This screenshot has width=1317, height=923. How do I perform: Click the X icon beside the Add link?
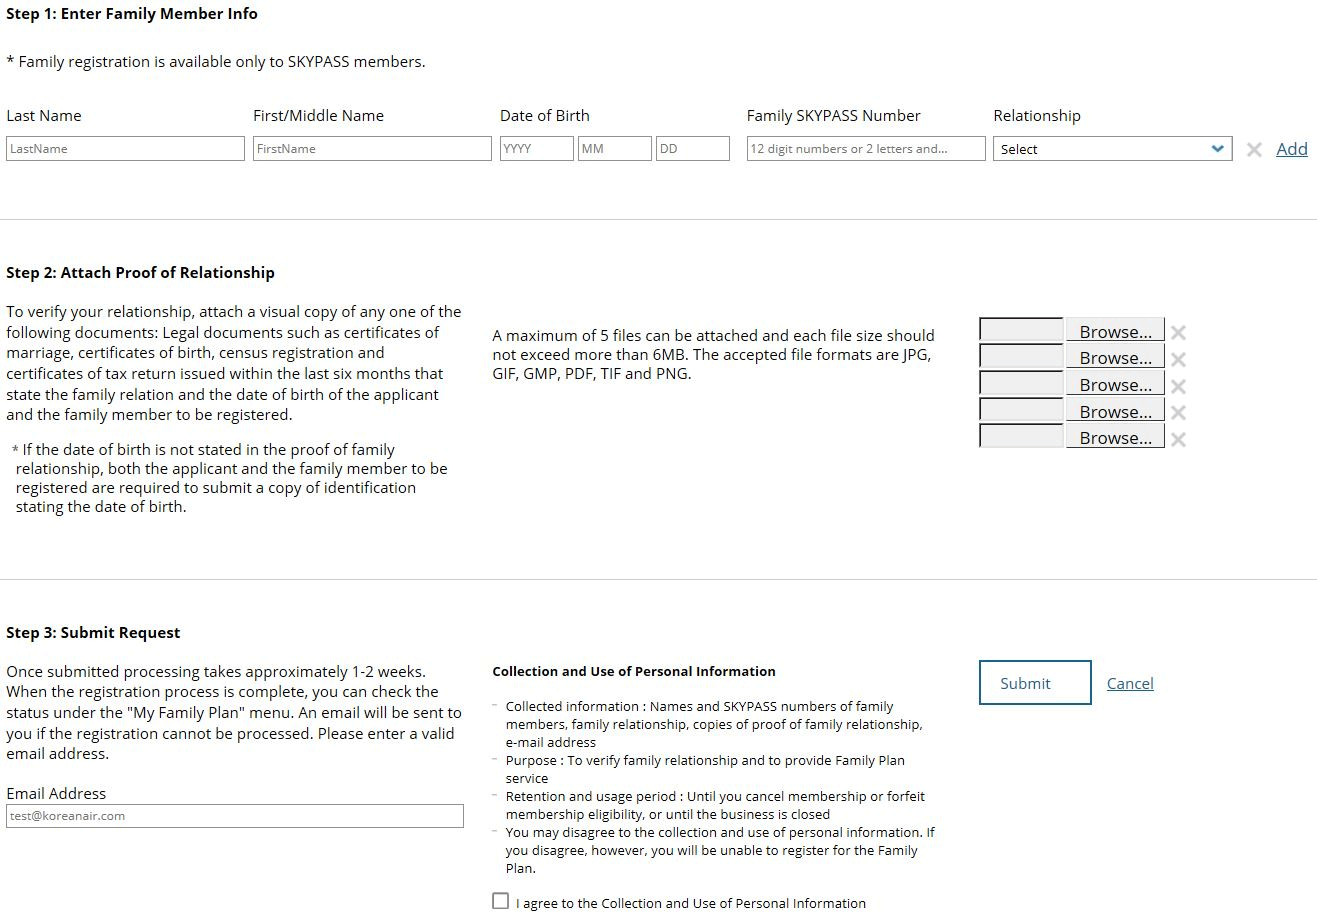pos(1254,149)
